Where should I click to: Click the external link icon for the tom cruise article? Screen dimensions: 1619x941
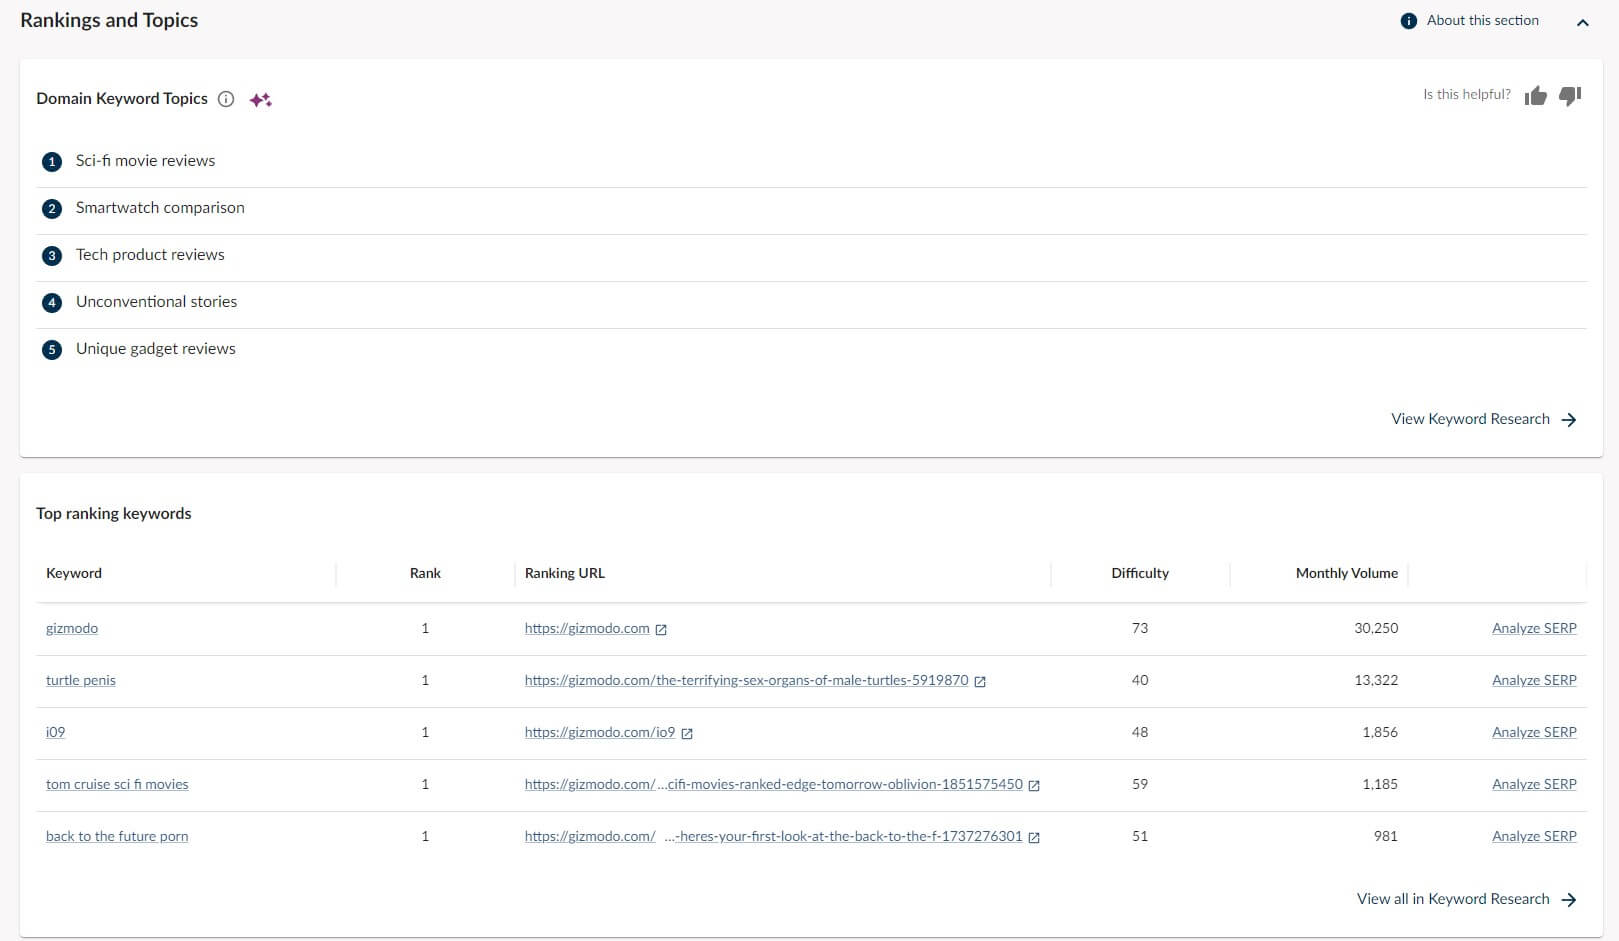pos(1035,785)
